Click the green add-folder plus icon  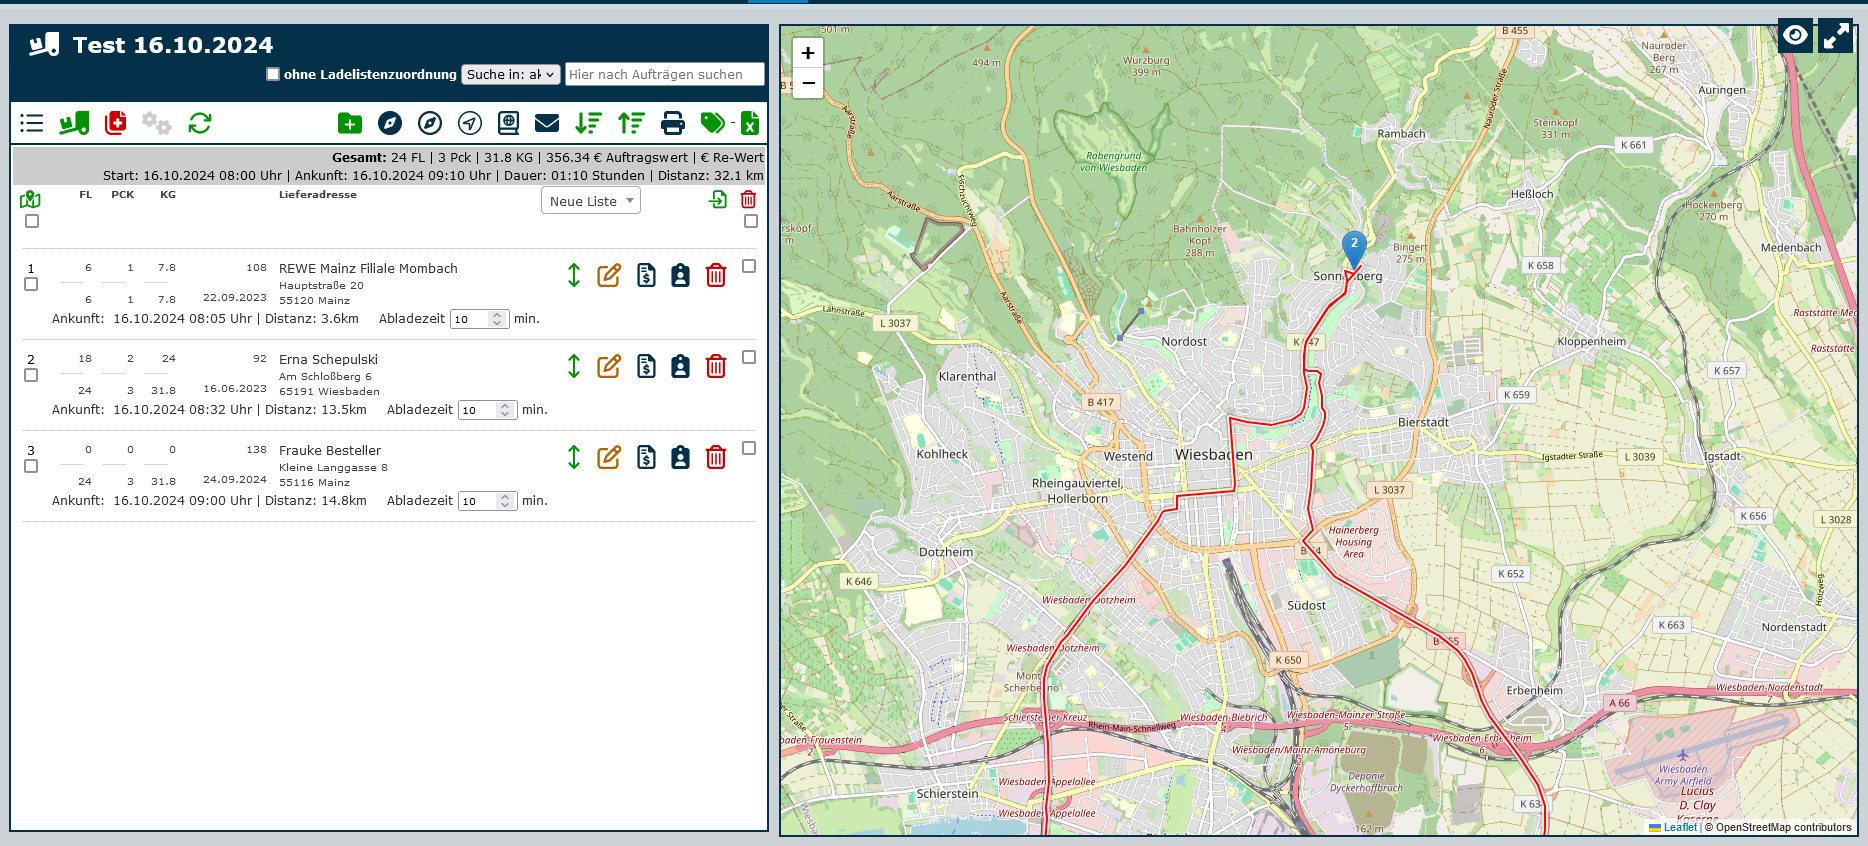[x=350, y=123]
